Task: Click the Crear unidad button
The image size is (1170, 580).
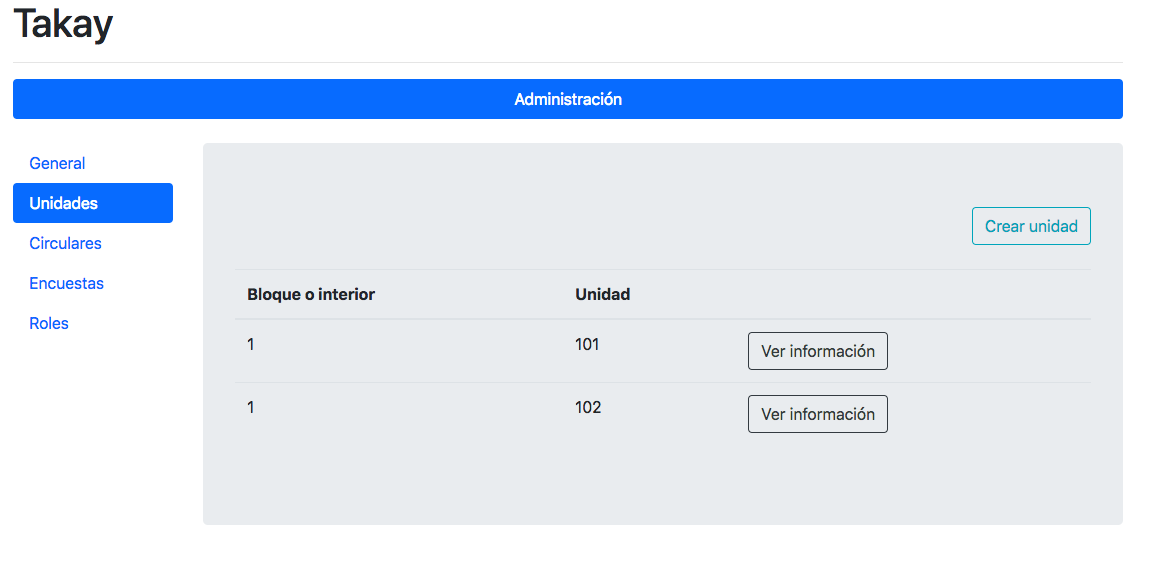Action: tap(1031, 226)
